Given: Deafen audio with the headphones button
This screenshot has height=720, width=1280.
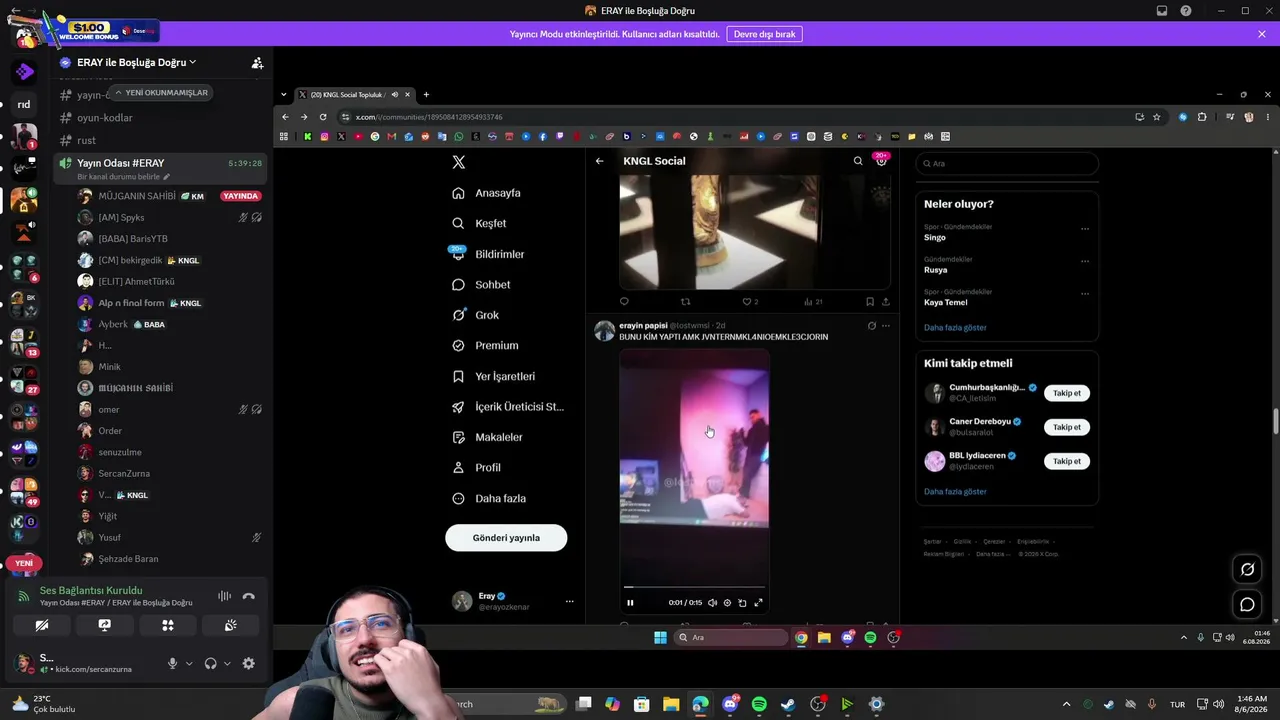Looking at the screenshot, I should point(210,663).
